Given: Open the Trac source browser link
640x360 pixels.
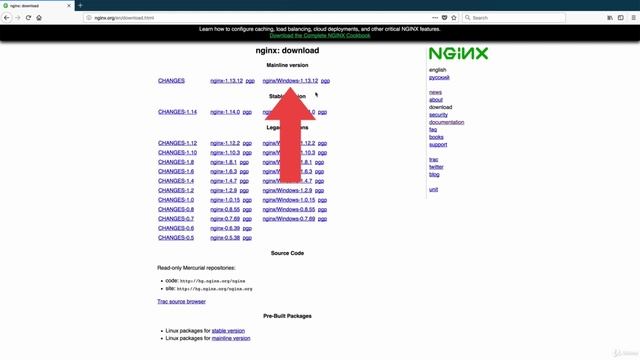Looking at the screenshot, I should point(181,302).
